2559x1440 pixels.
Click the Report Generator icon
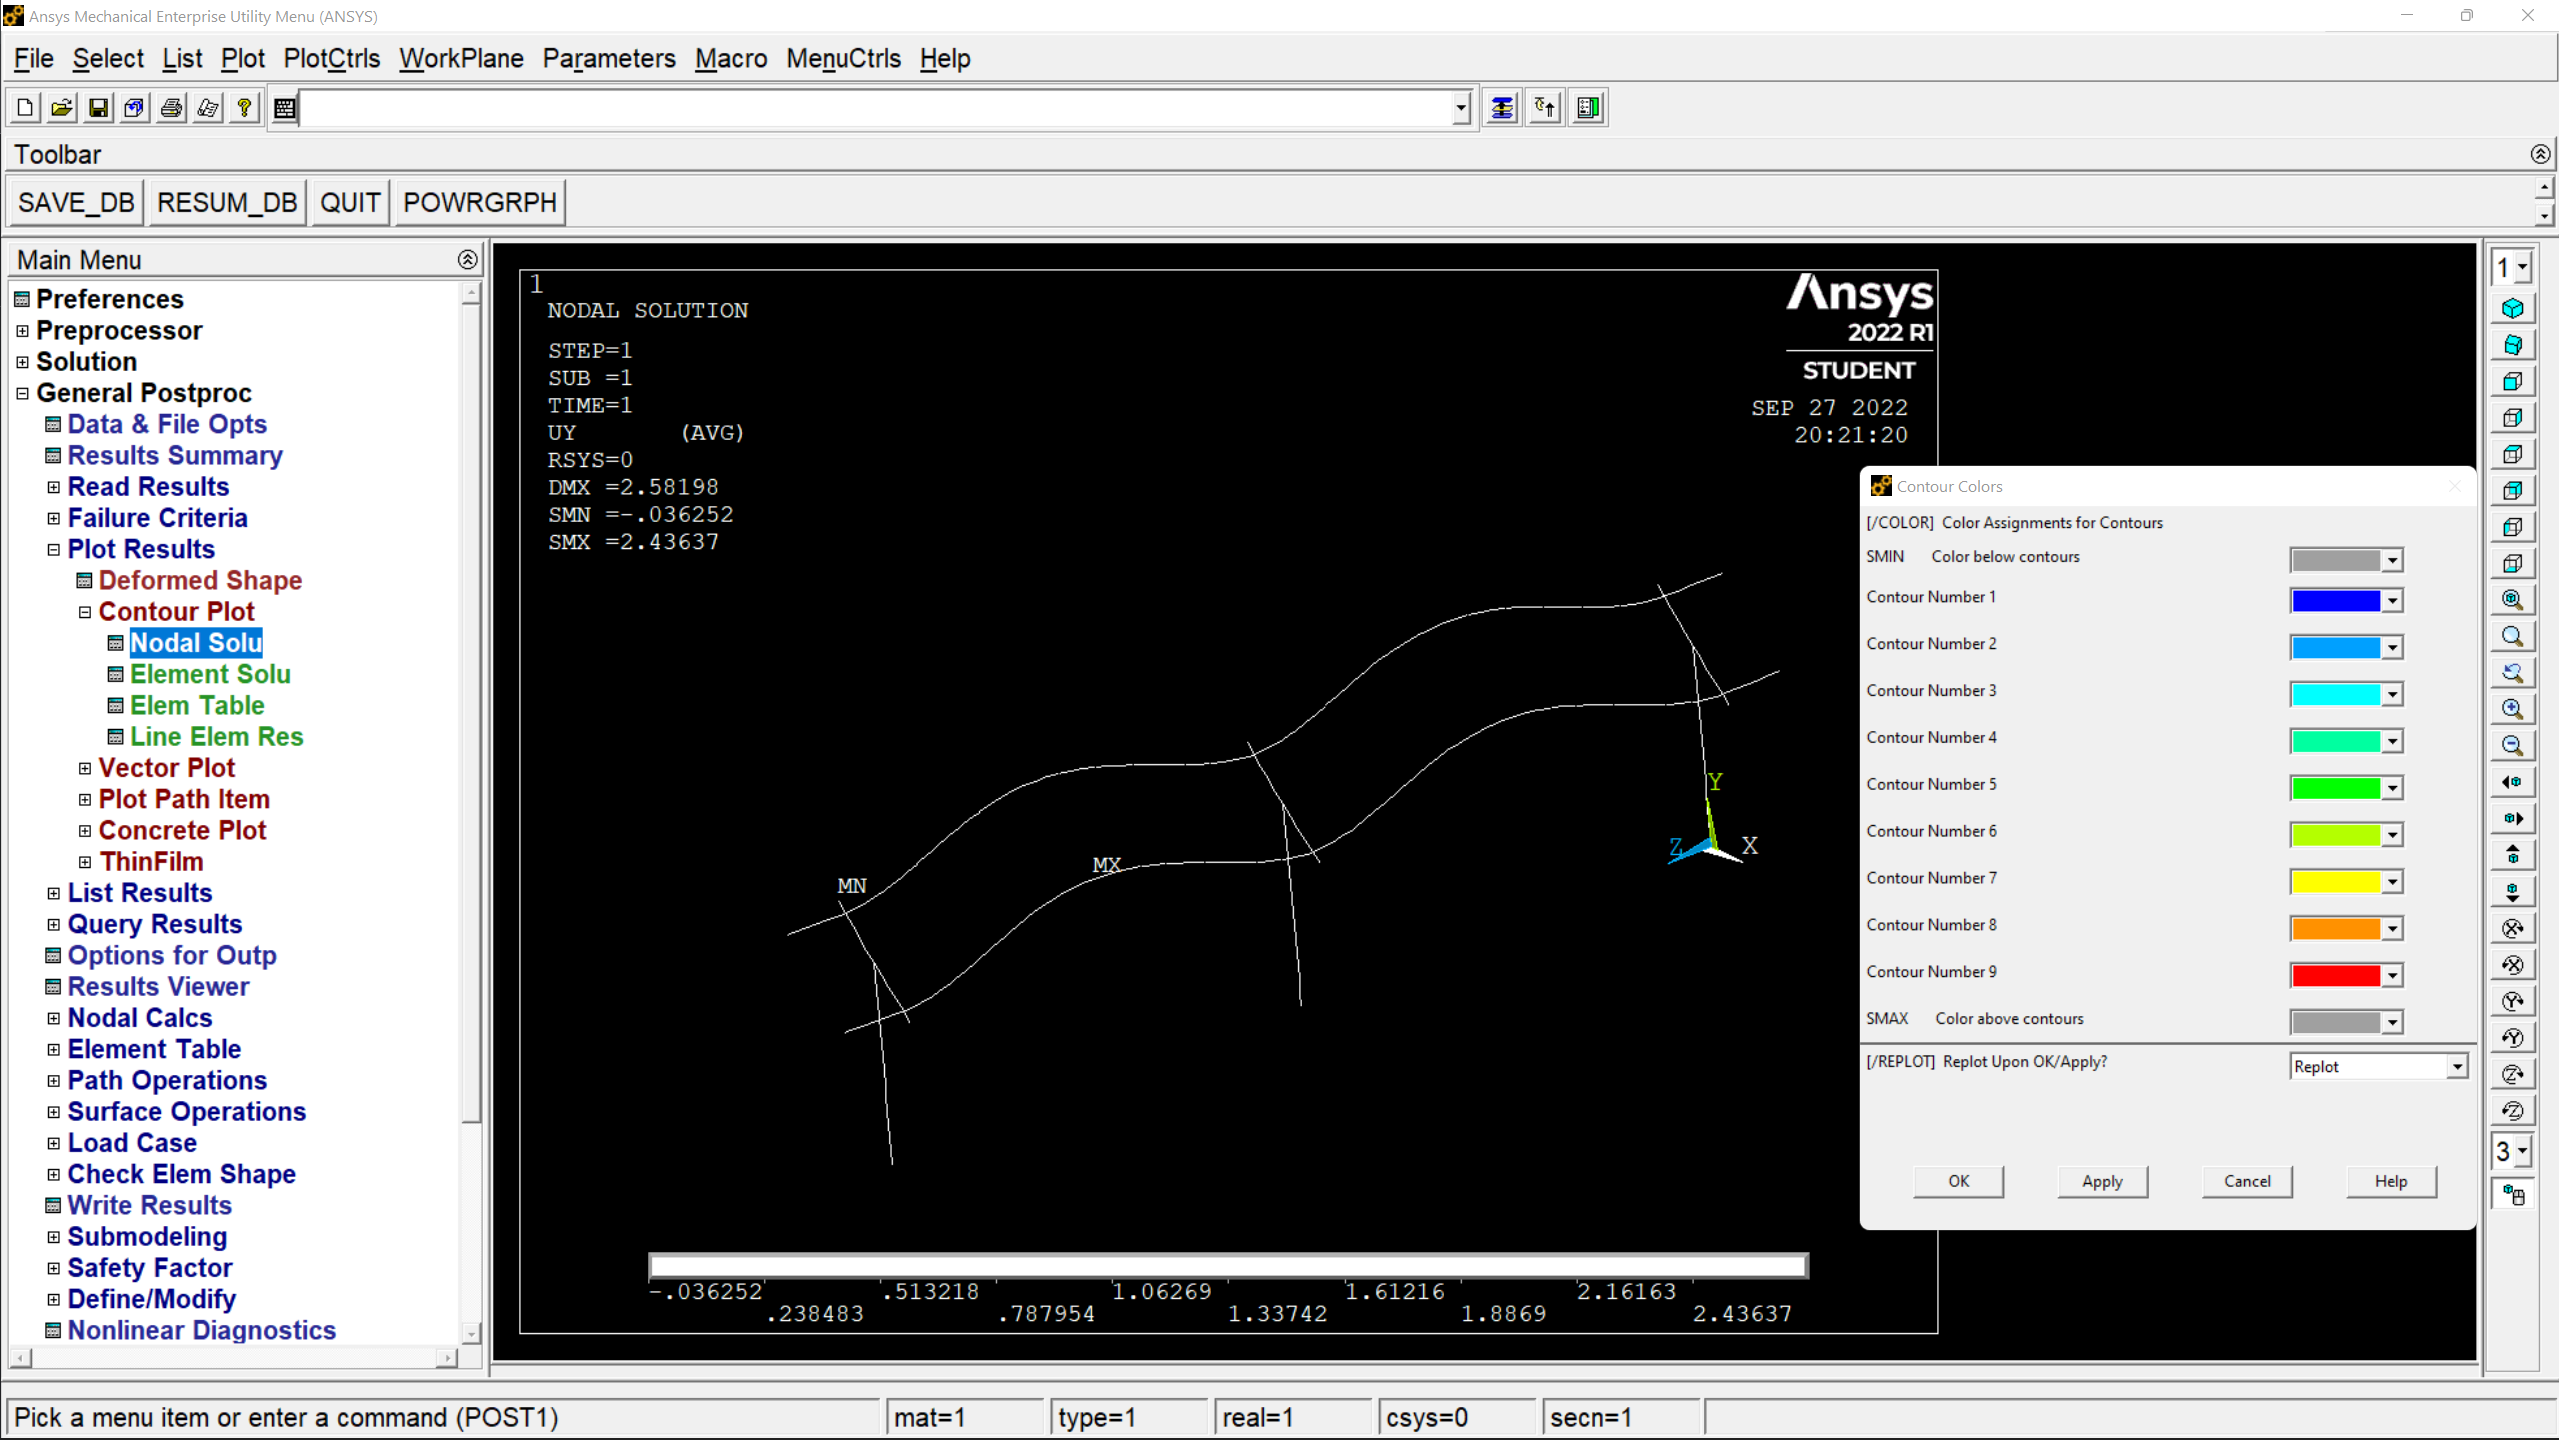click(x=208, y=108)
